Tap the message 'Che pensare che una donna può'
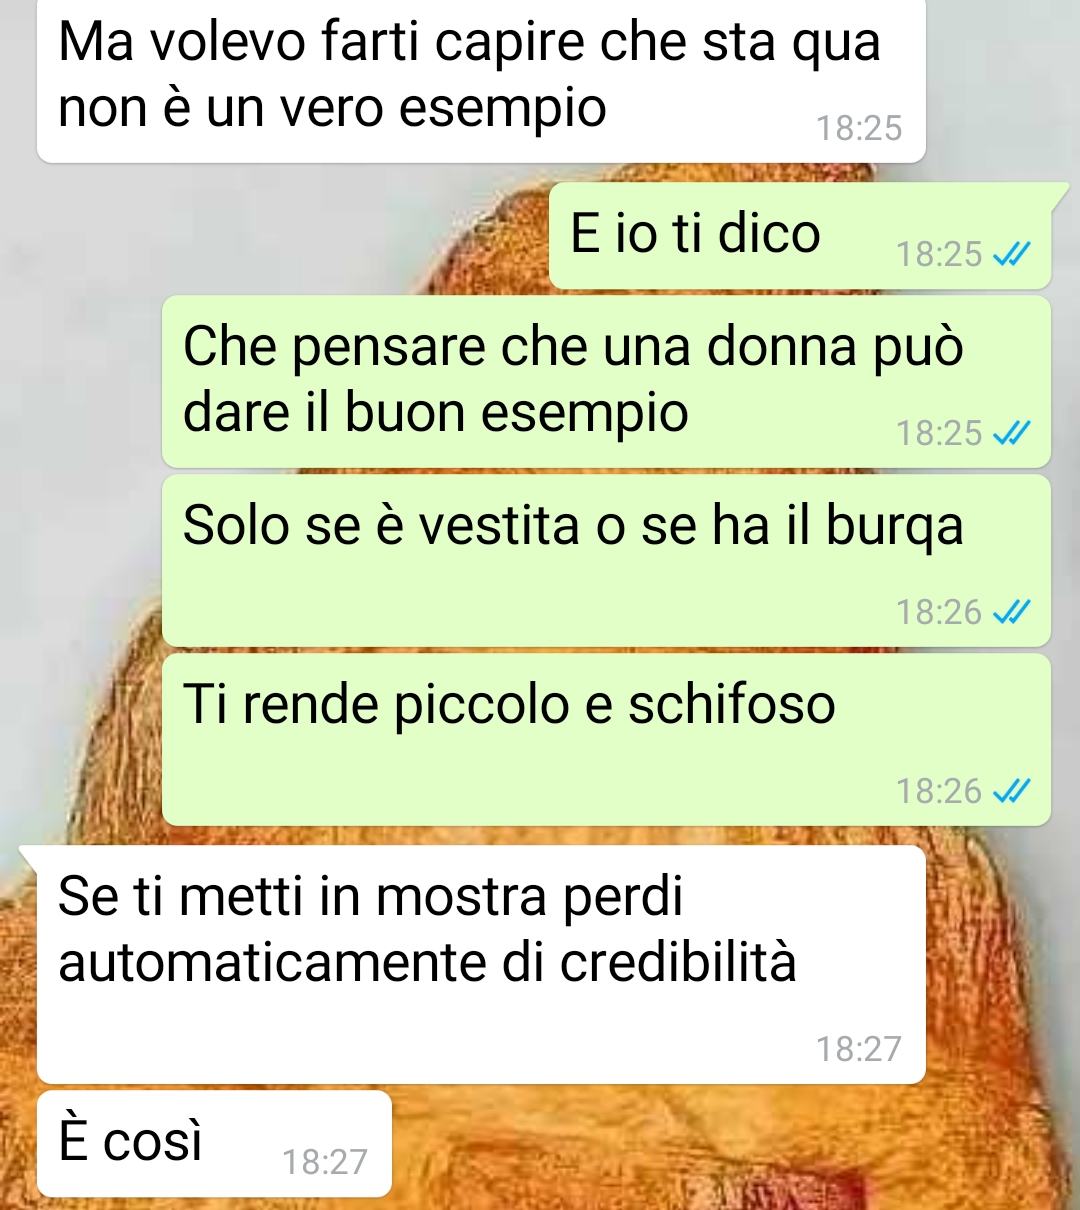The height and width of the screenshot is (1210, 1080). pos(606,381)
